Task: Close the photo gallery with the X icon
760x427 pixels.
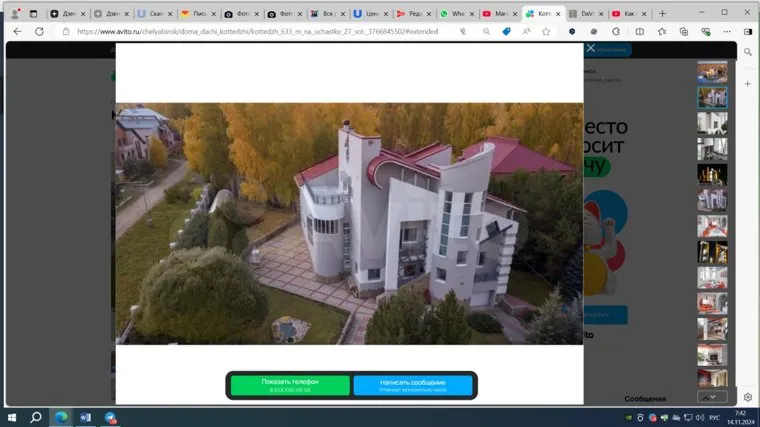Action: pyautogui.click(x=591, y=48)
